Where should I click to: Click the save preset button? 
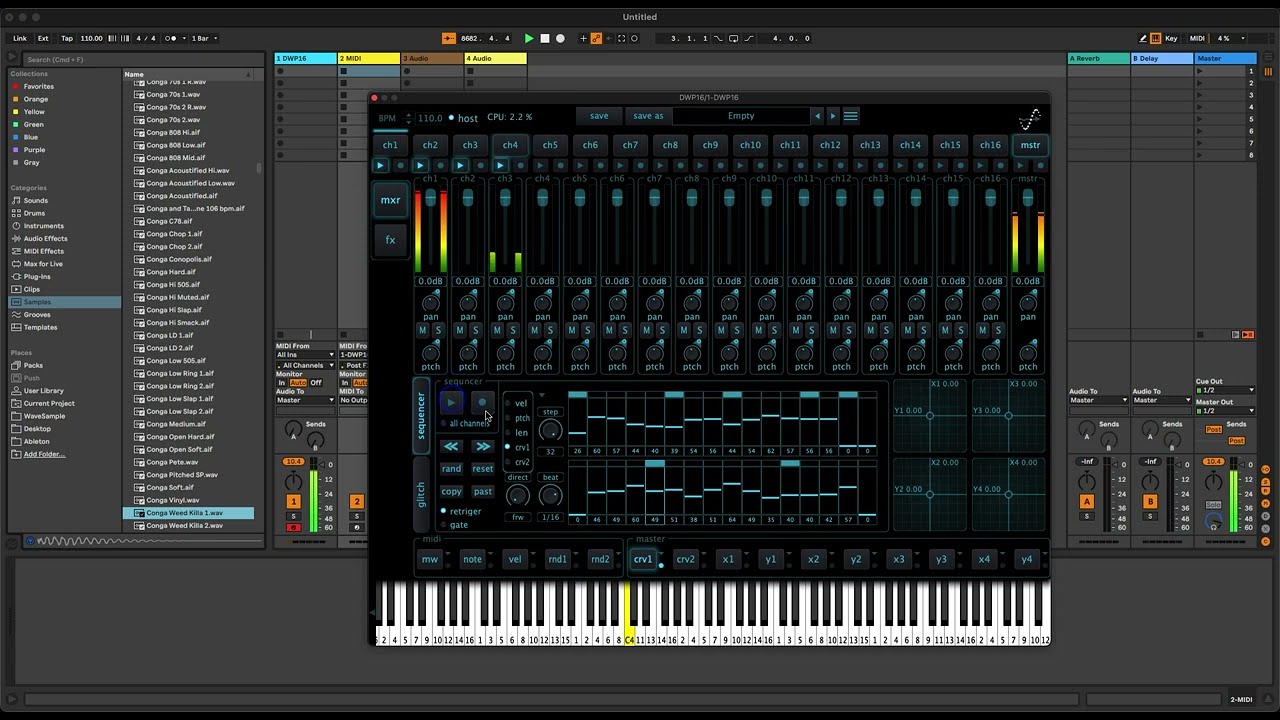(599, 116)
